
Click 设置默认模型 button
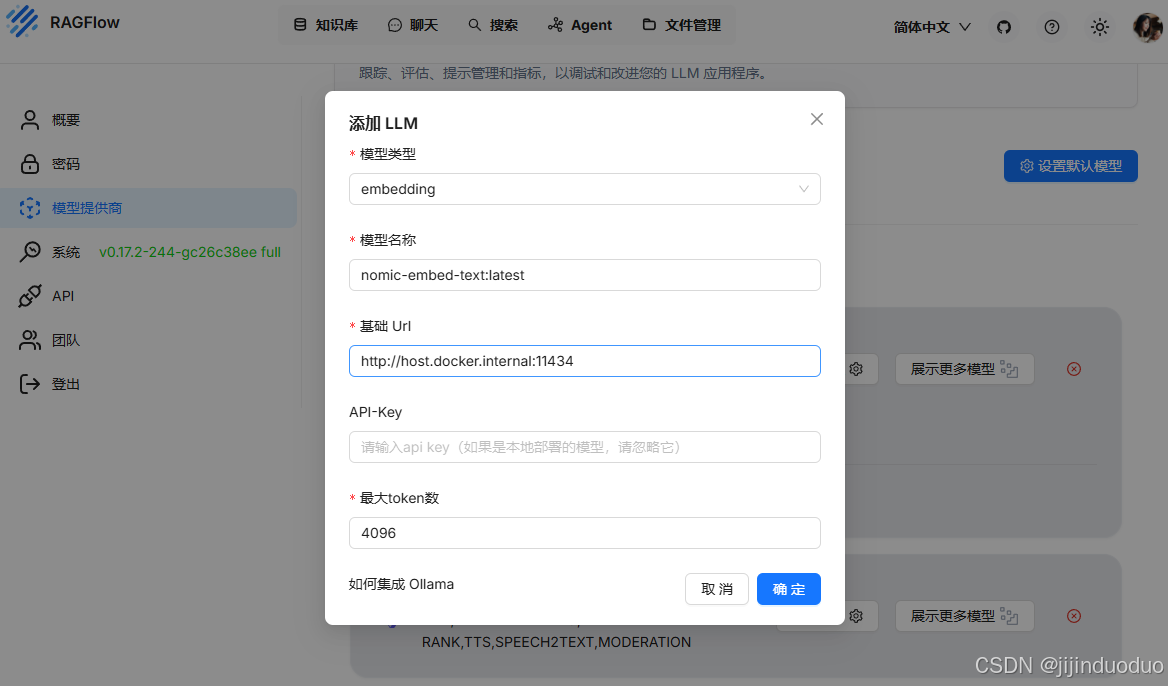pyautogui.click(x=1070, y=166)
